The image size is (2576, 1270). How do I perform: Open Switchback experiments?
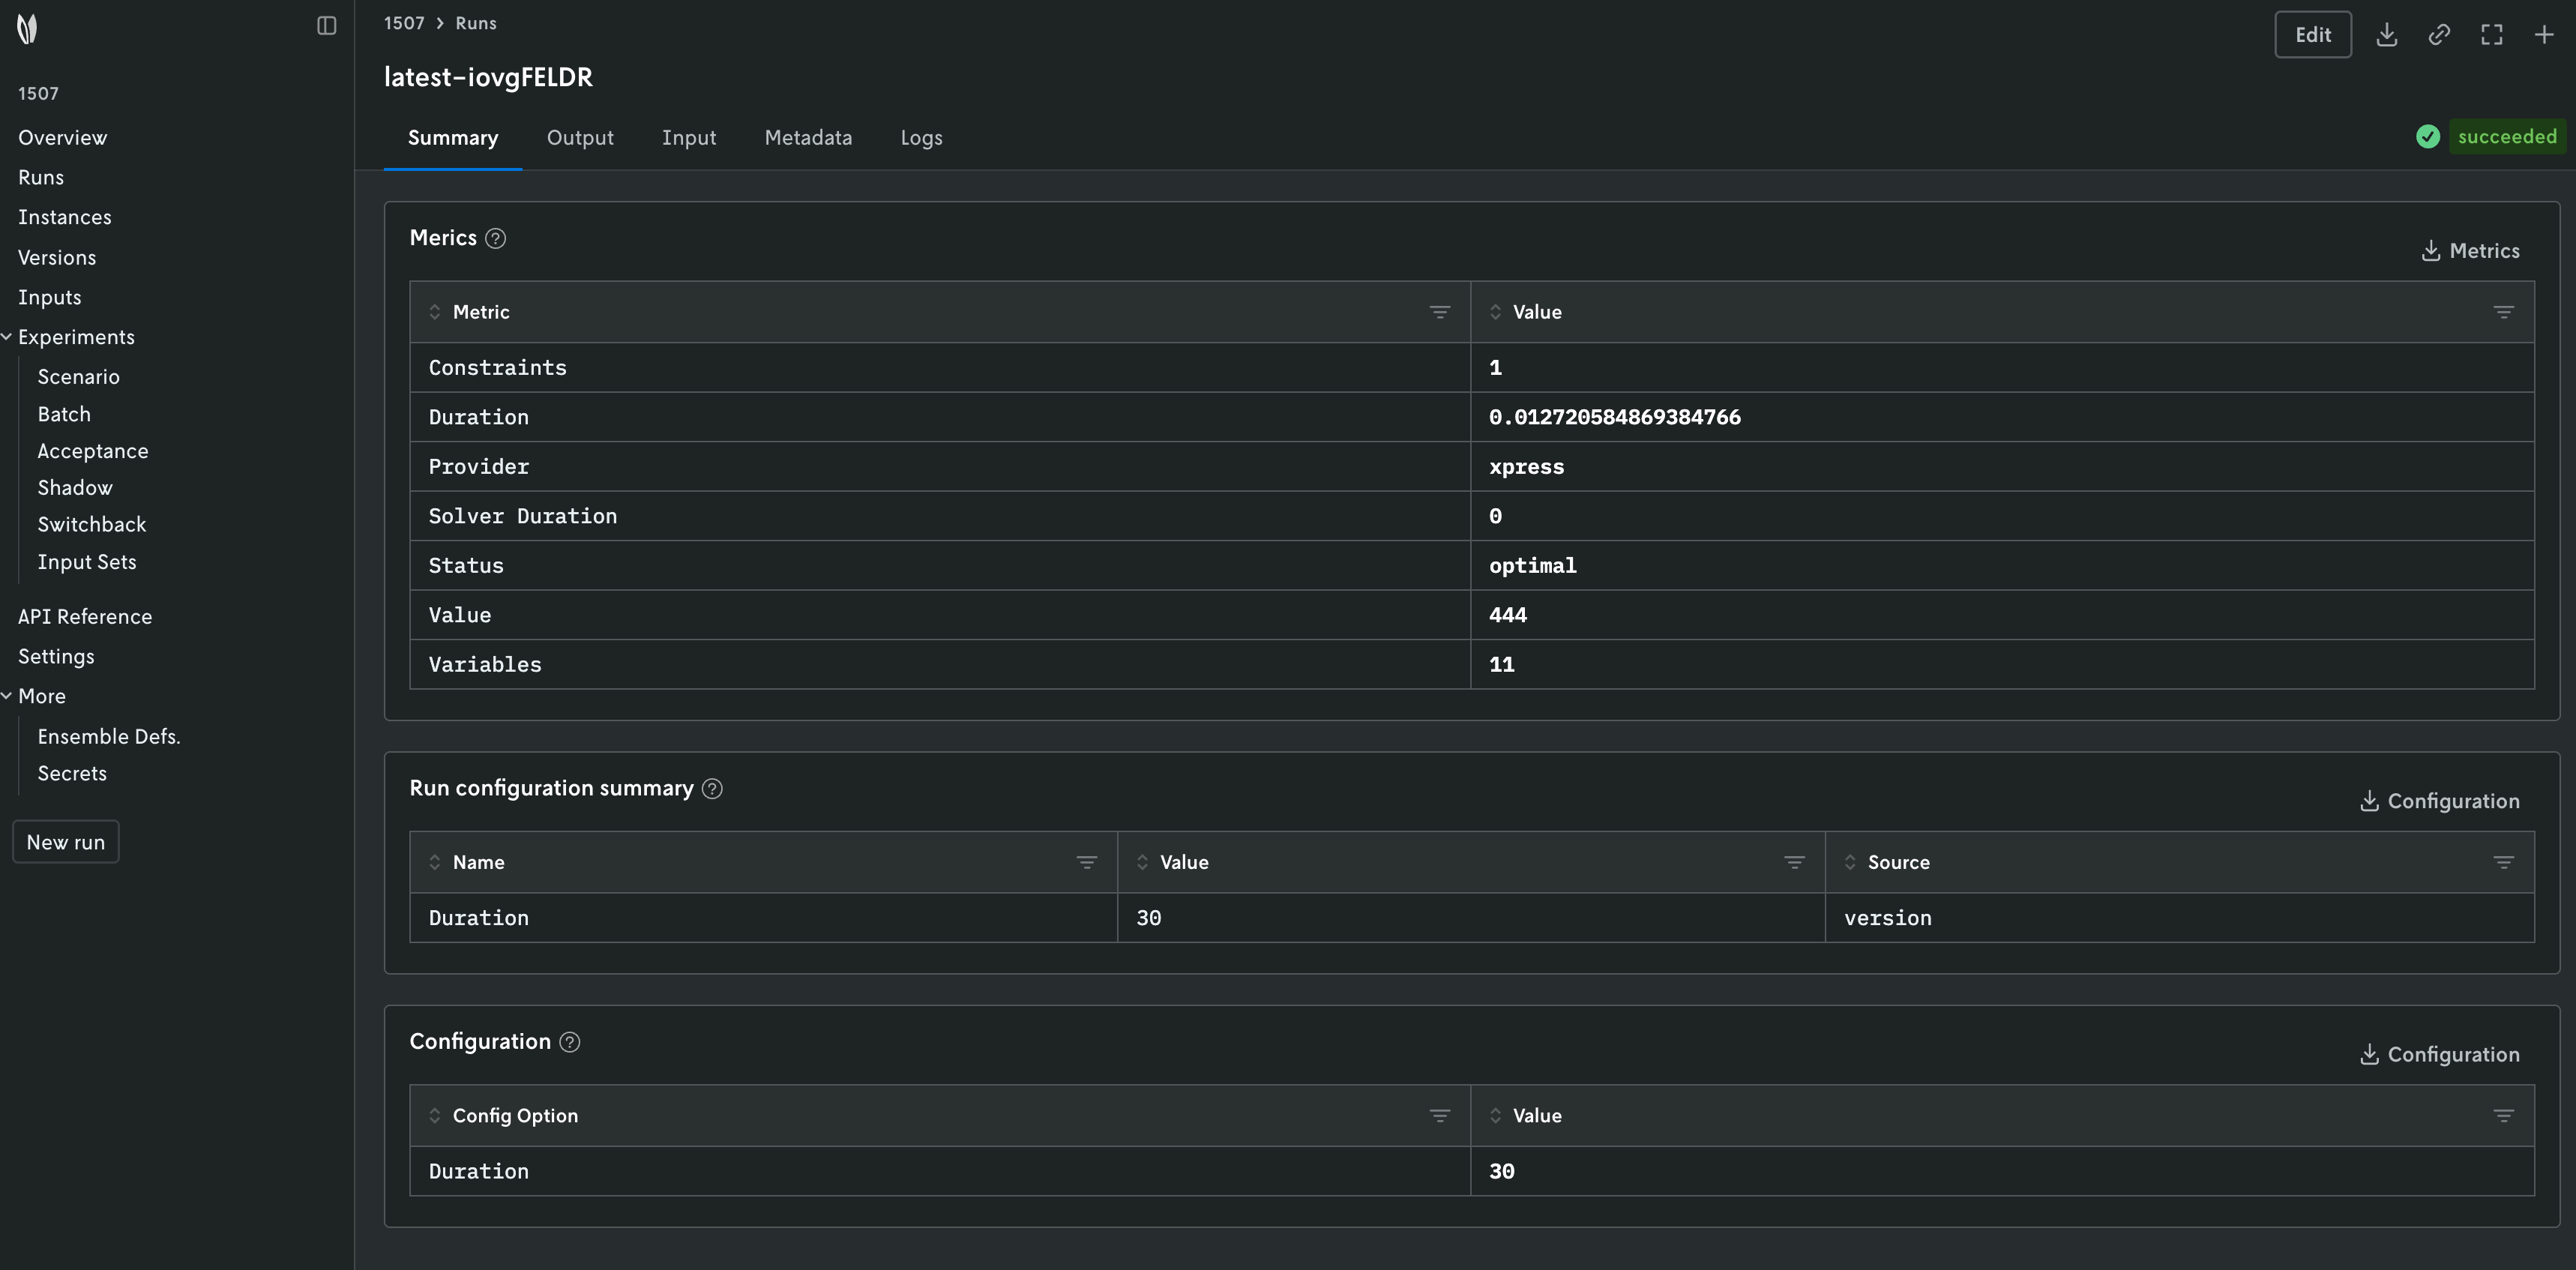tap(92, 525)
